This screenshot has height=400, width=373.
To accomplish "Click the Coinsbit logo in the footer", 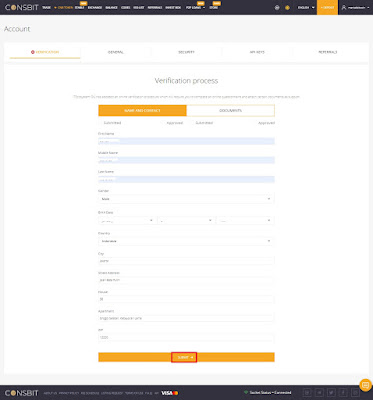I will (22, 393).
